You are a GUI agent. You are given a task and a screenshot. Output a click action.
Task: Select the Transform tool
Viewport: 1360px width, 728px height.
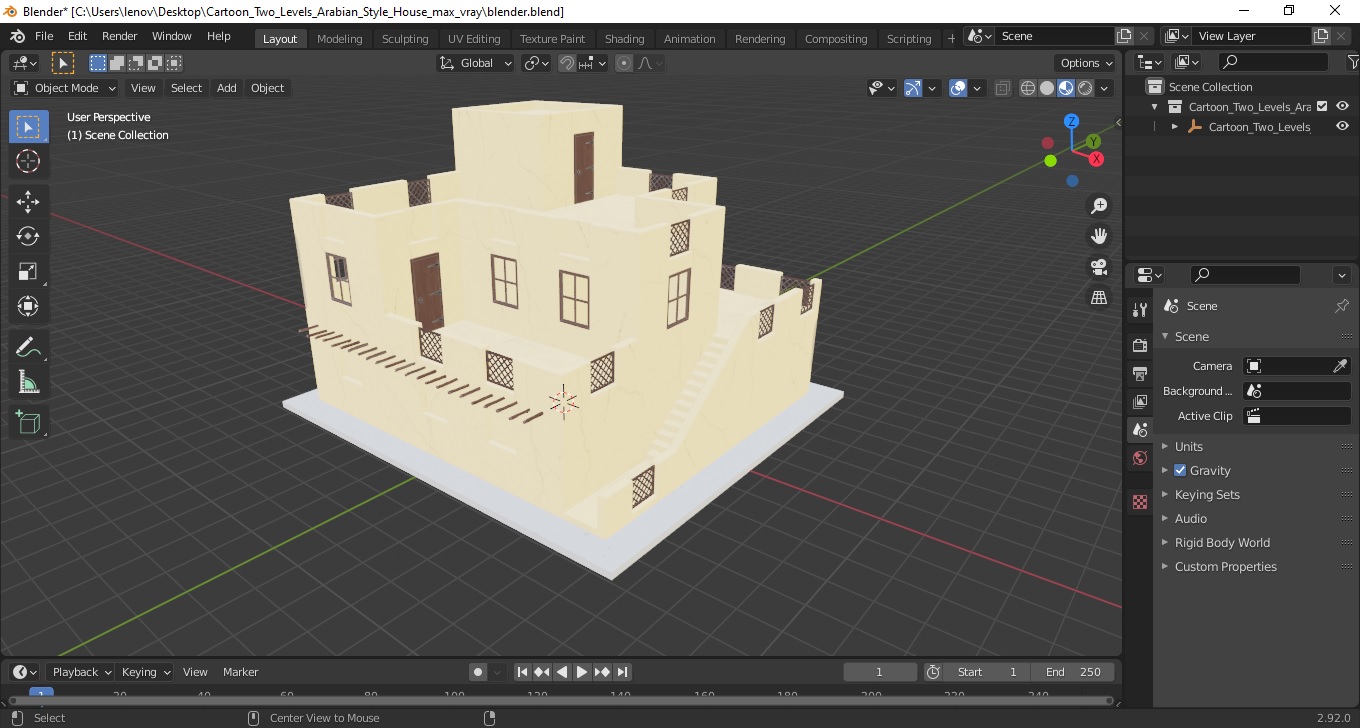pyautogui.click(x=28, y=306)
